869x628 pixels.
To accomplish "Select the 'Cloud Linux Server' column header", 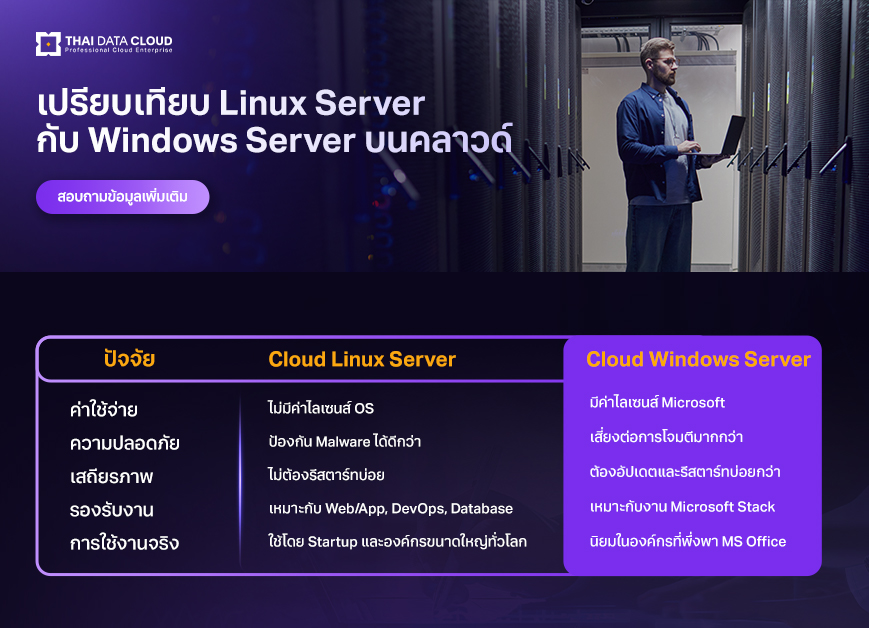I will coord(362,359).
